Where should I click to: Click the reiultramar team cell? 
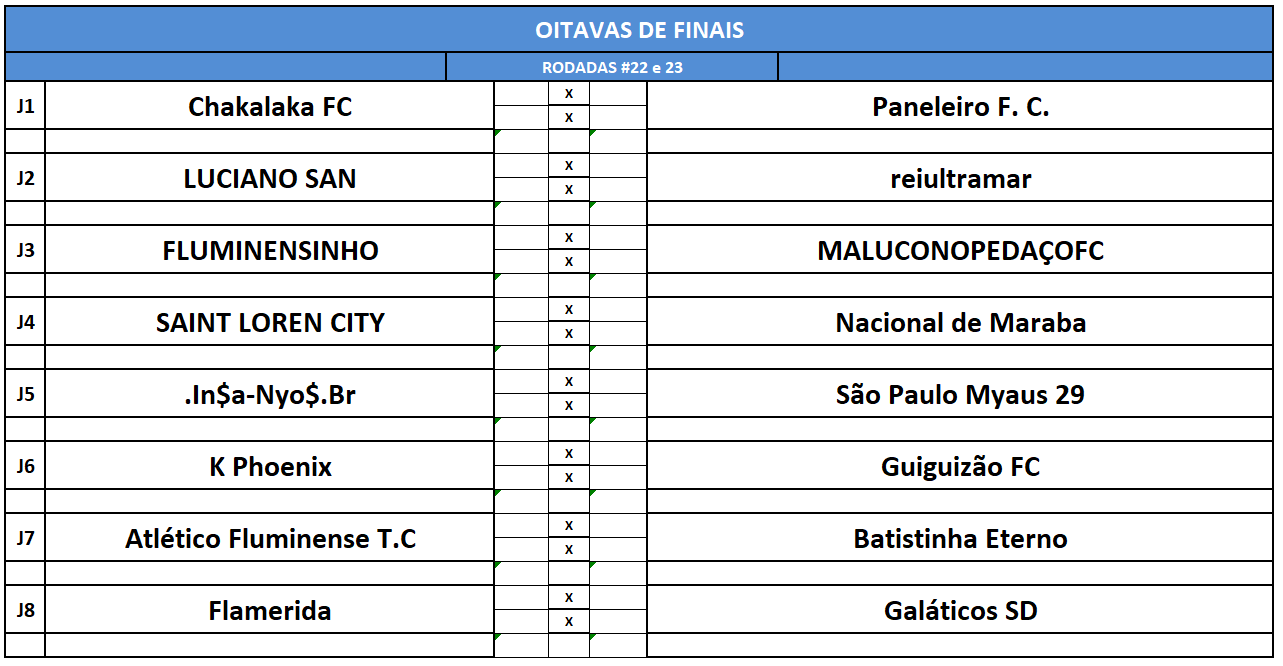960,179
